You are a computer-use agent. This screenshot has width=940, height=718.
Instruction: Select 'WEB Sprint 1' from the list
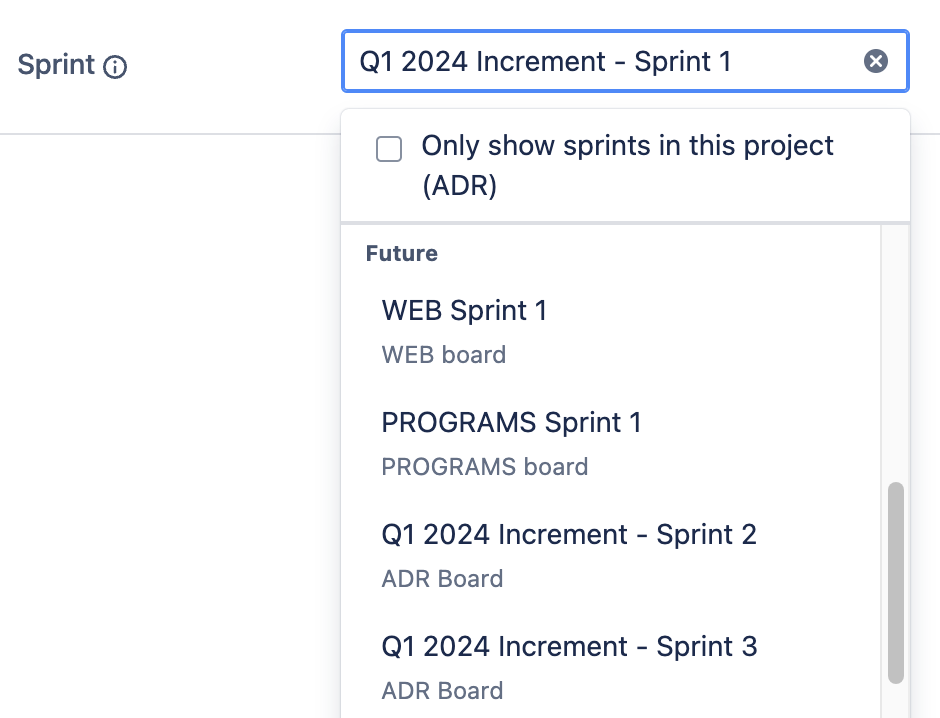click(464, 311)
